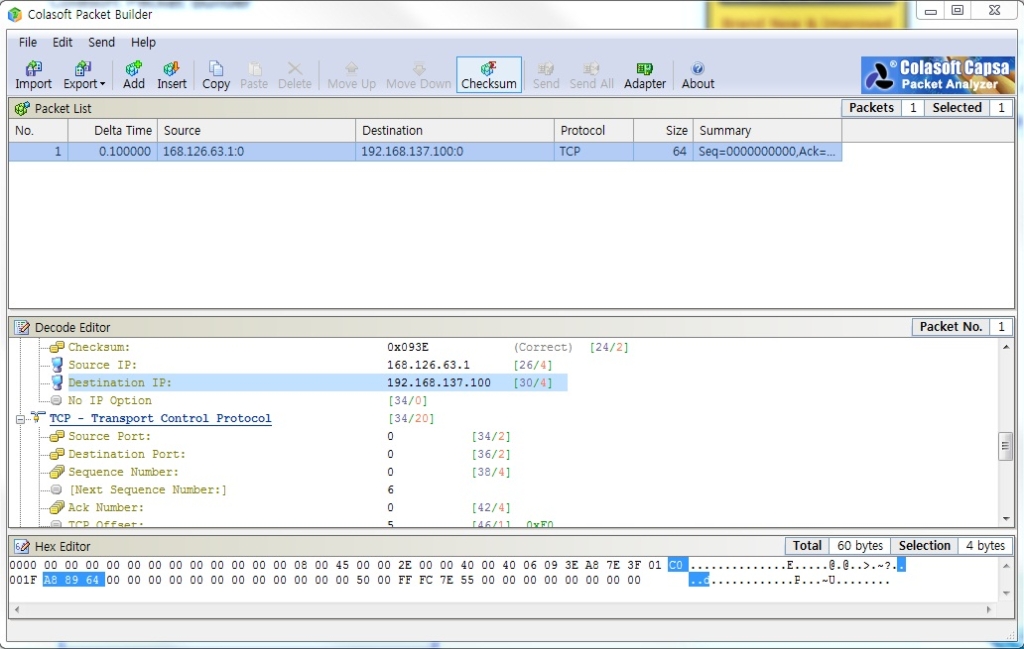Recalculate with the Checksum tool
The width and height of the screenshot is (1024, 649).
point(489,75)
